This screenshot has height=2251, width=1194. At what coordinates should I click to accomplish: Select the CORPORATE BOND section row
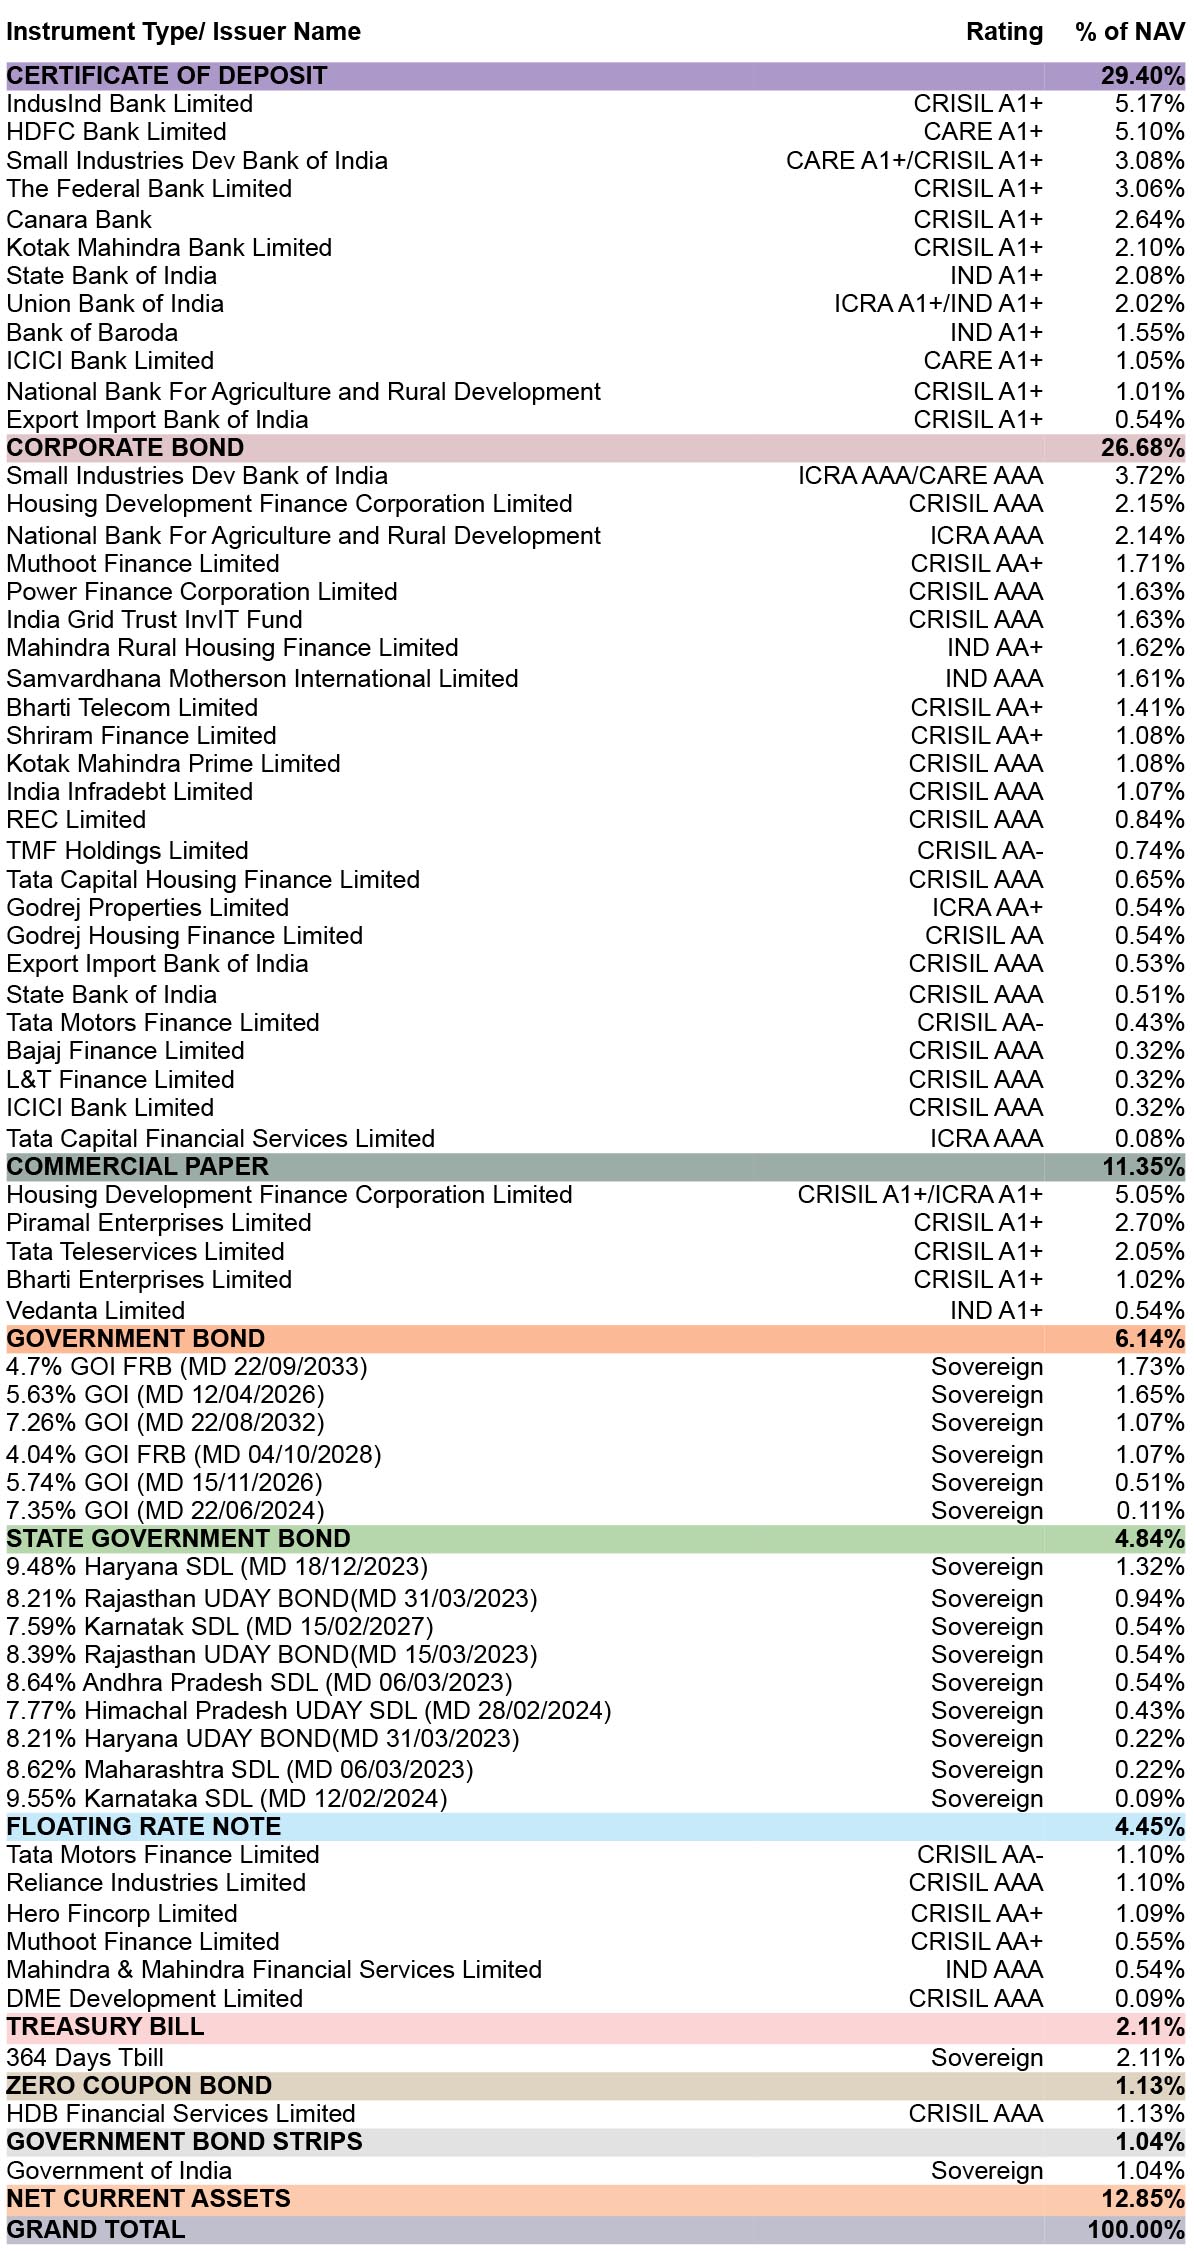pyautogui.click(x=596, y=448)
